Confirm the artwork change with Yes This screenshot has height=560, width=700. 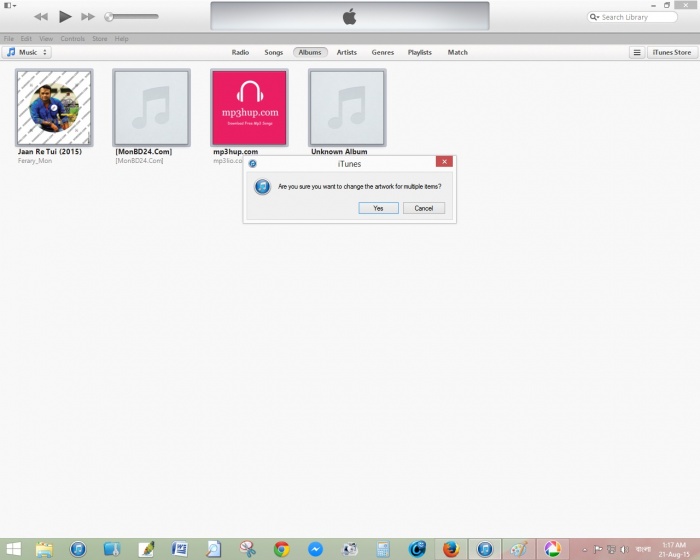pyautogui.click(x=378, y=208)
